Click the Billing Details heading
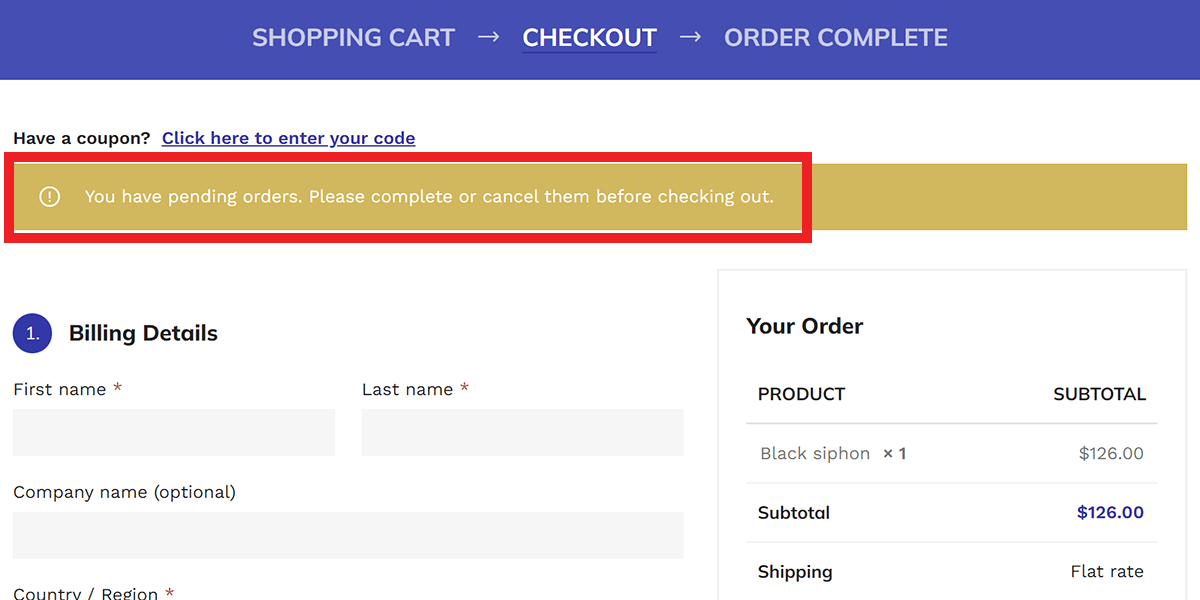 (143, 333)
